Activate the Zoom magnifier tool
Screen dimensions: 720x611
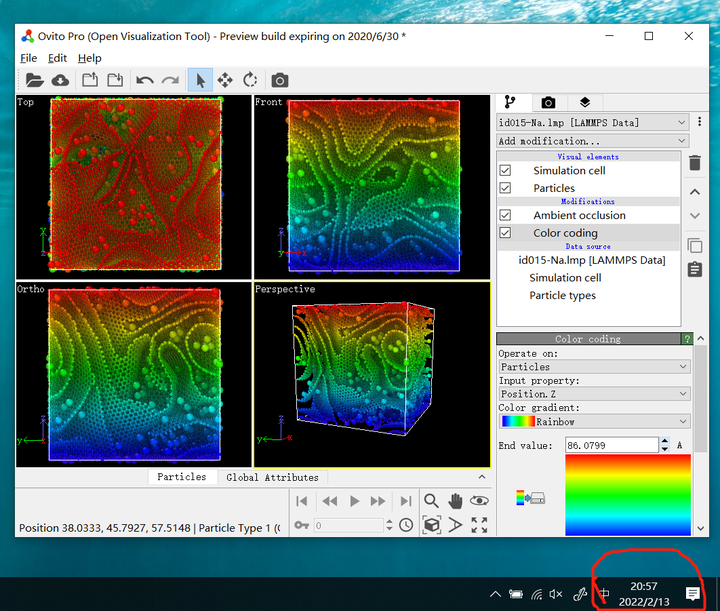[431, 501]
